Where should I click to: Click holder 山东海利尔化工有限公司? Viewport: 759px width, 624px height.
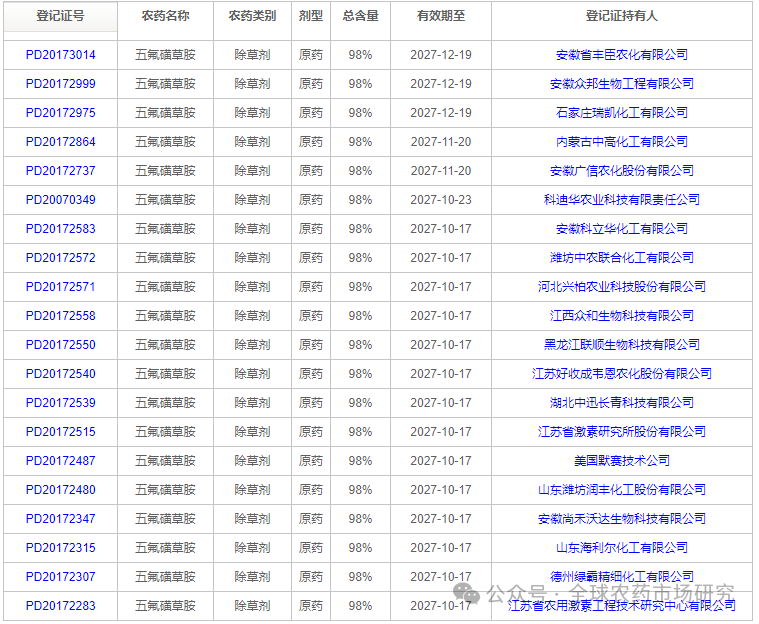[x=622, y=548]
